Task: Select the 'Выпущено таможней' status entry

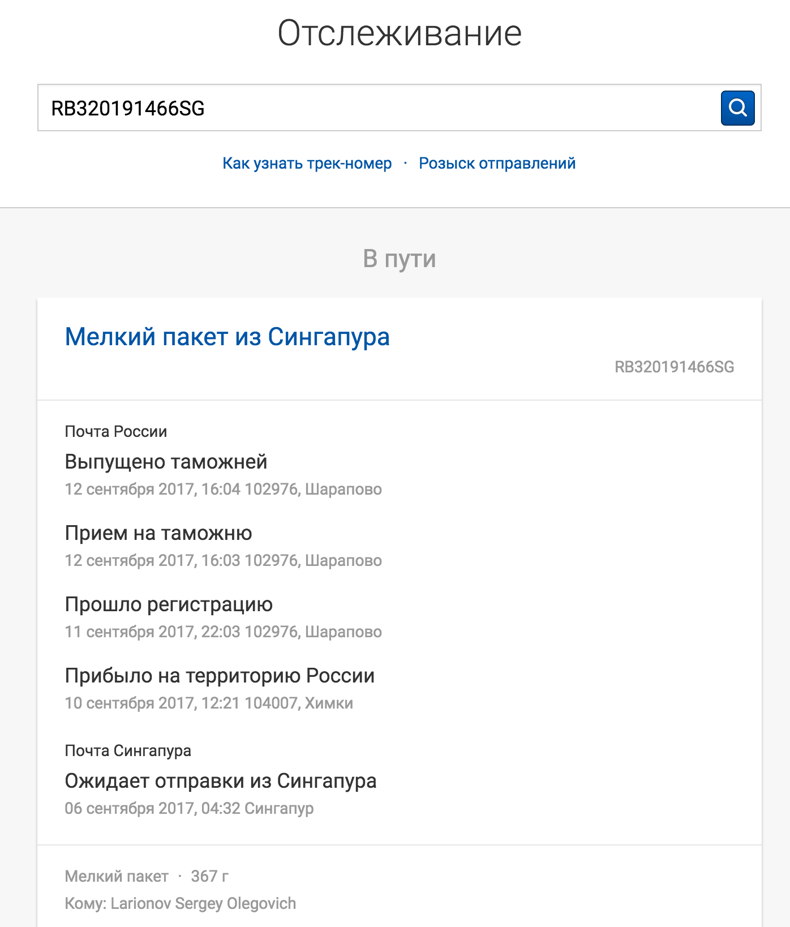Action: click(x=166, y=462)
